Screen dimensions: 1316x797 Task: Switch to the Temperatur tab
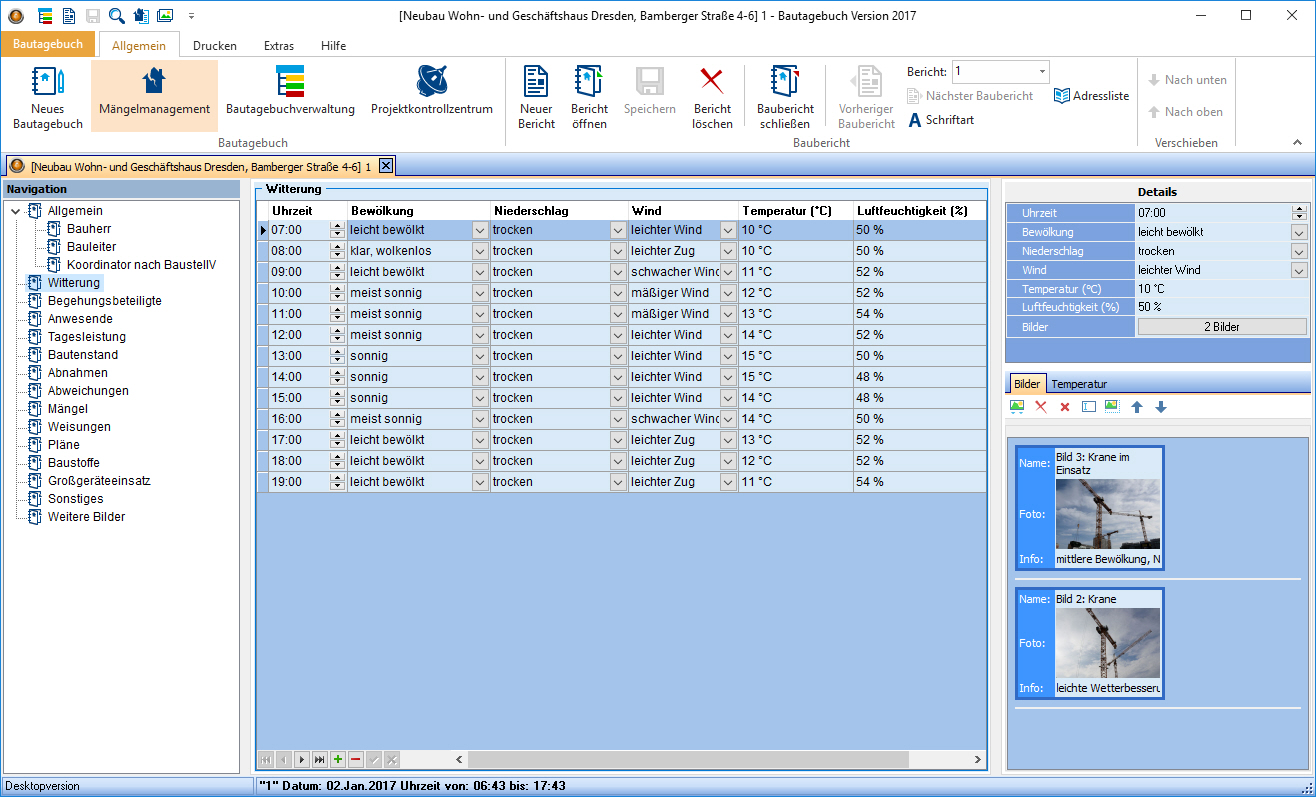1079,384
